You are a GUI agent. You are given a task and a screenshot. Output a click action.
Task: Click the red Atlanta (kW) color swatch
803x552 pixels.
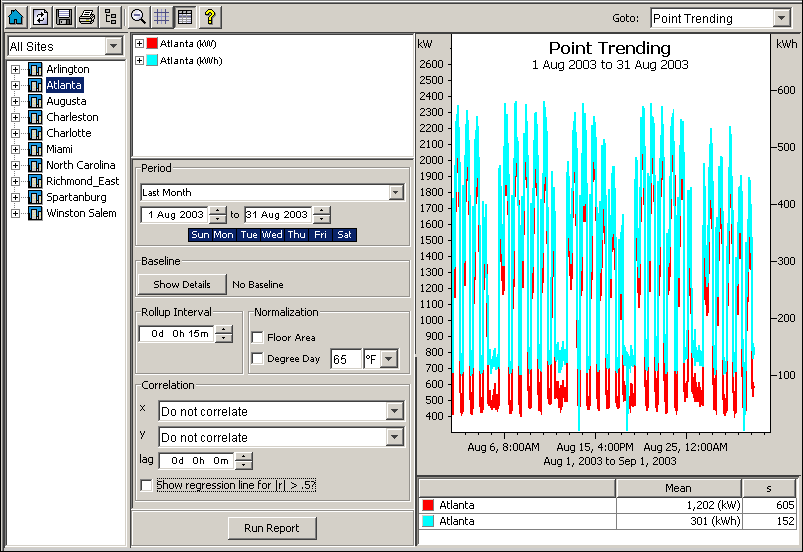[x=152, y=44]
